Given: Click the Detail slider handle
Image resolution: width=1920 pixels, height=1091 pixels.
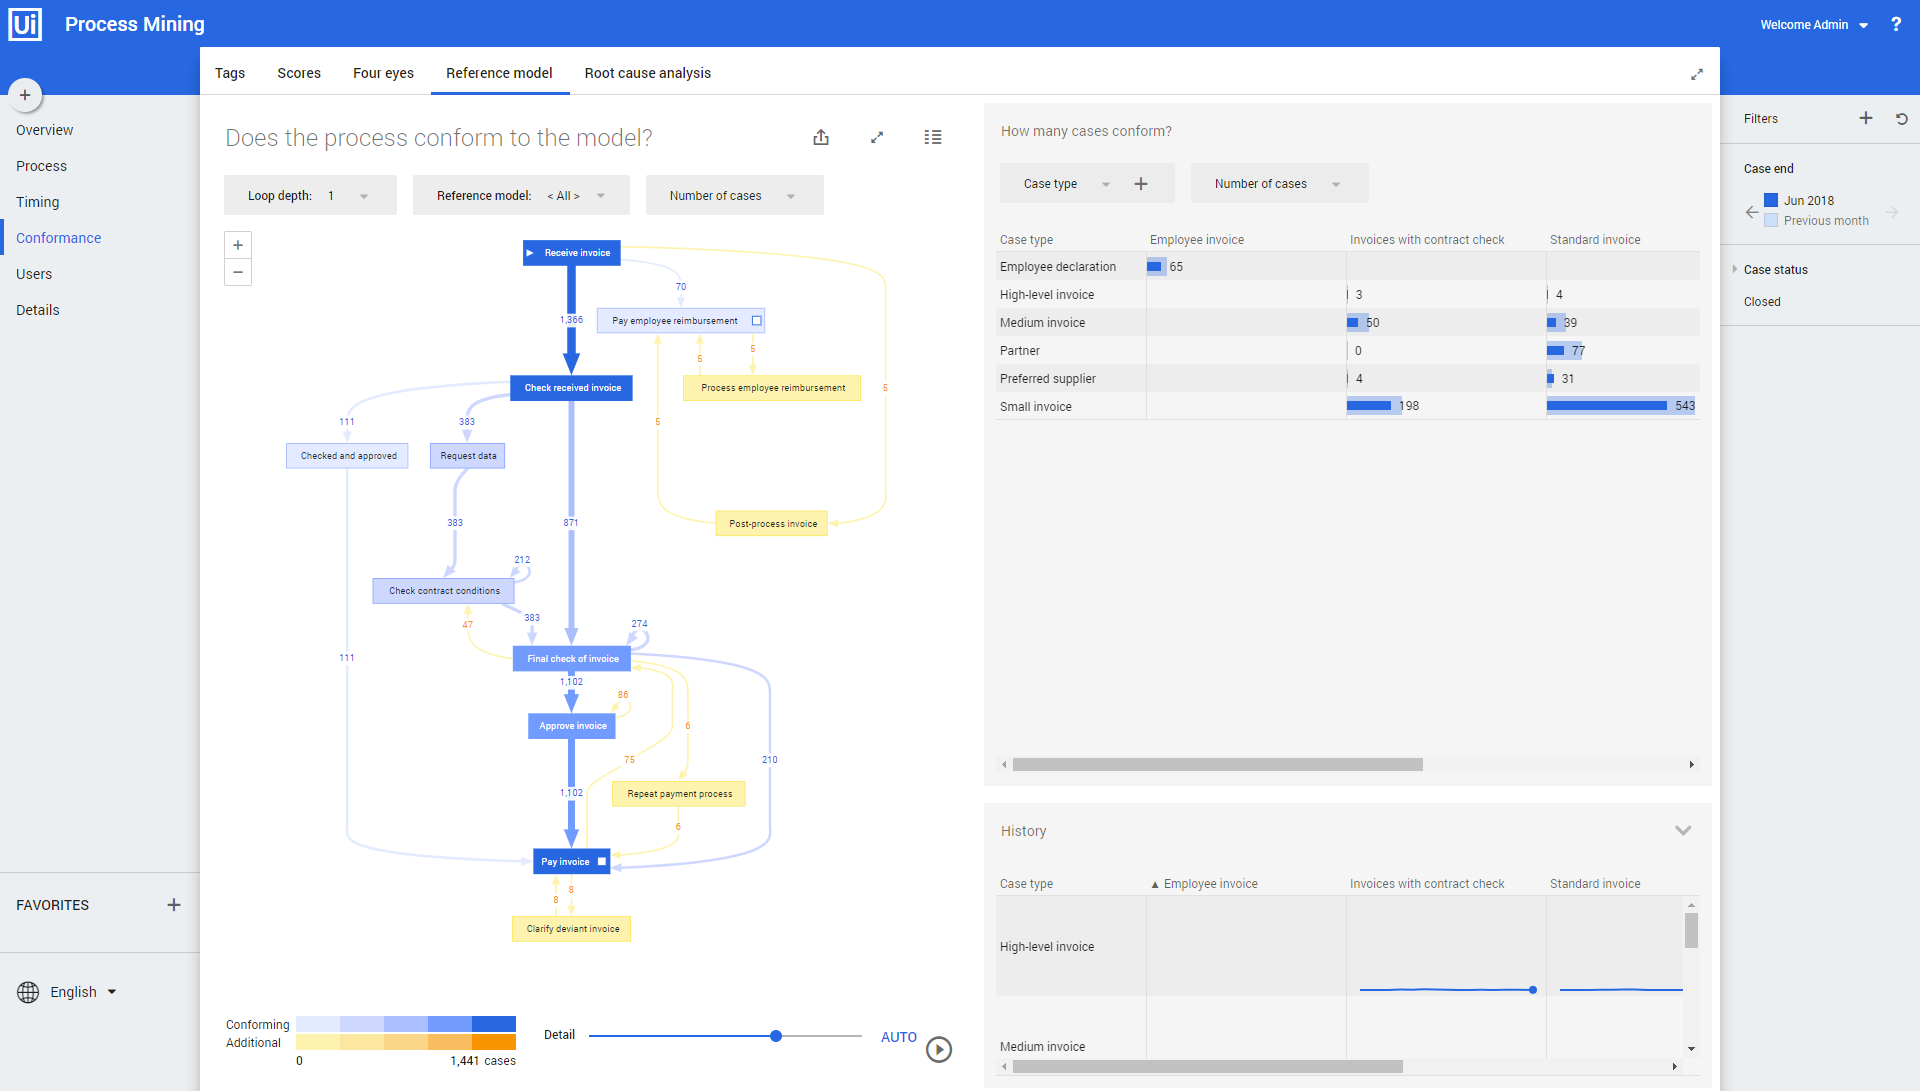Looking at the screenshot, I should [776, 1036].
